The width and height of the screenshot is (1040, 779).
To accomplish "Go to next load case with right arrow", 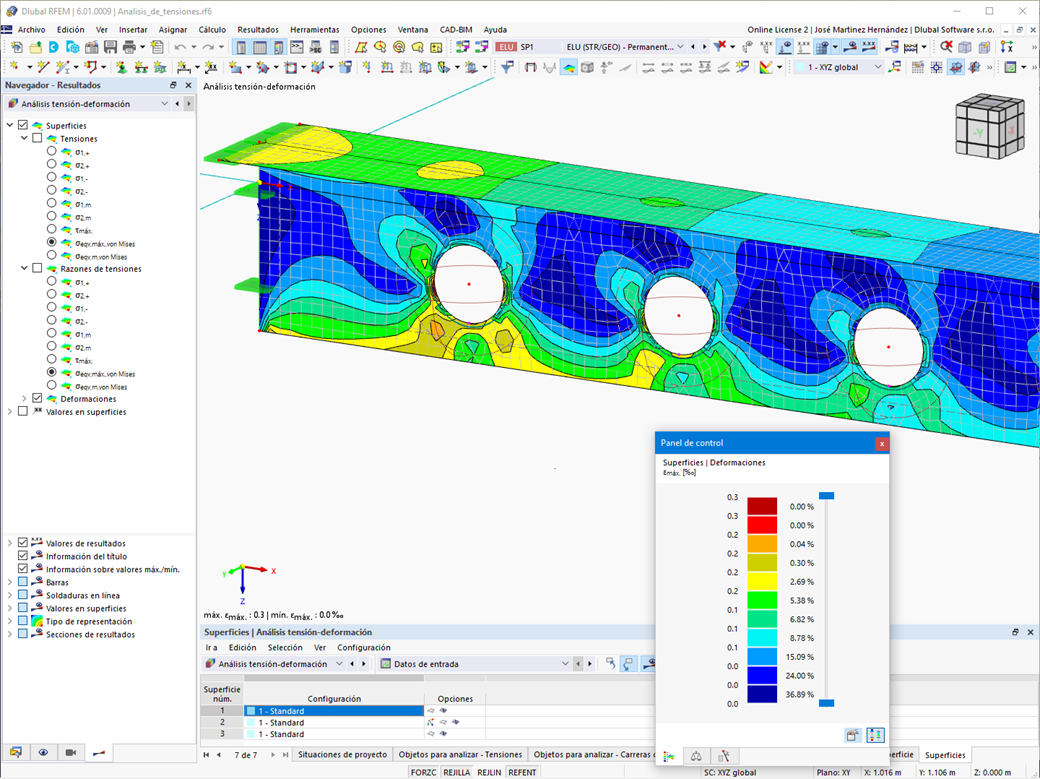I will pyautogui.click(x=704, y=46).
